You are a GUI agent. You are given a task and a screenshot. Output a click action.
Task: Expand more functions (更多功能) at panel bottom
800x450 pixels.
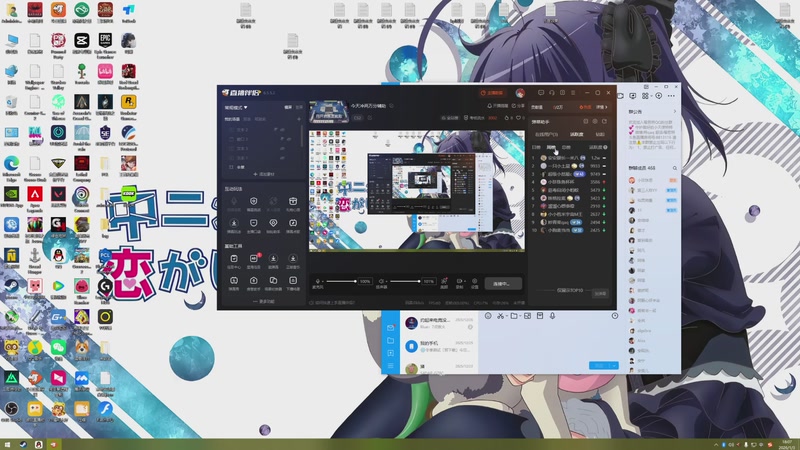264,302
